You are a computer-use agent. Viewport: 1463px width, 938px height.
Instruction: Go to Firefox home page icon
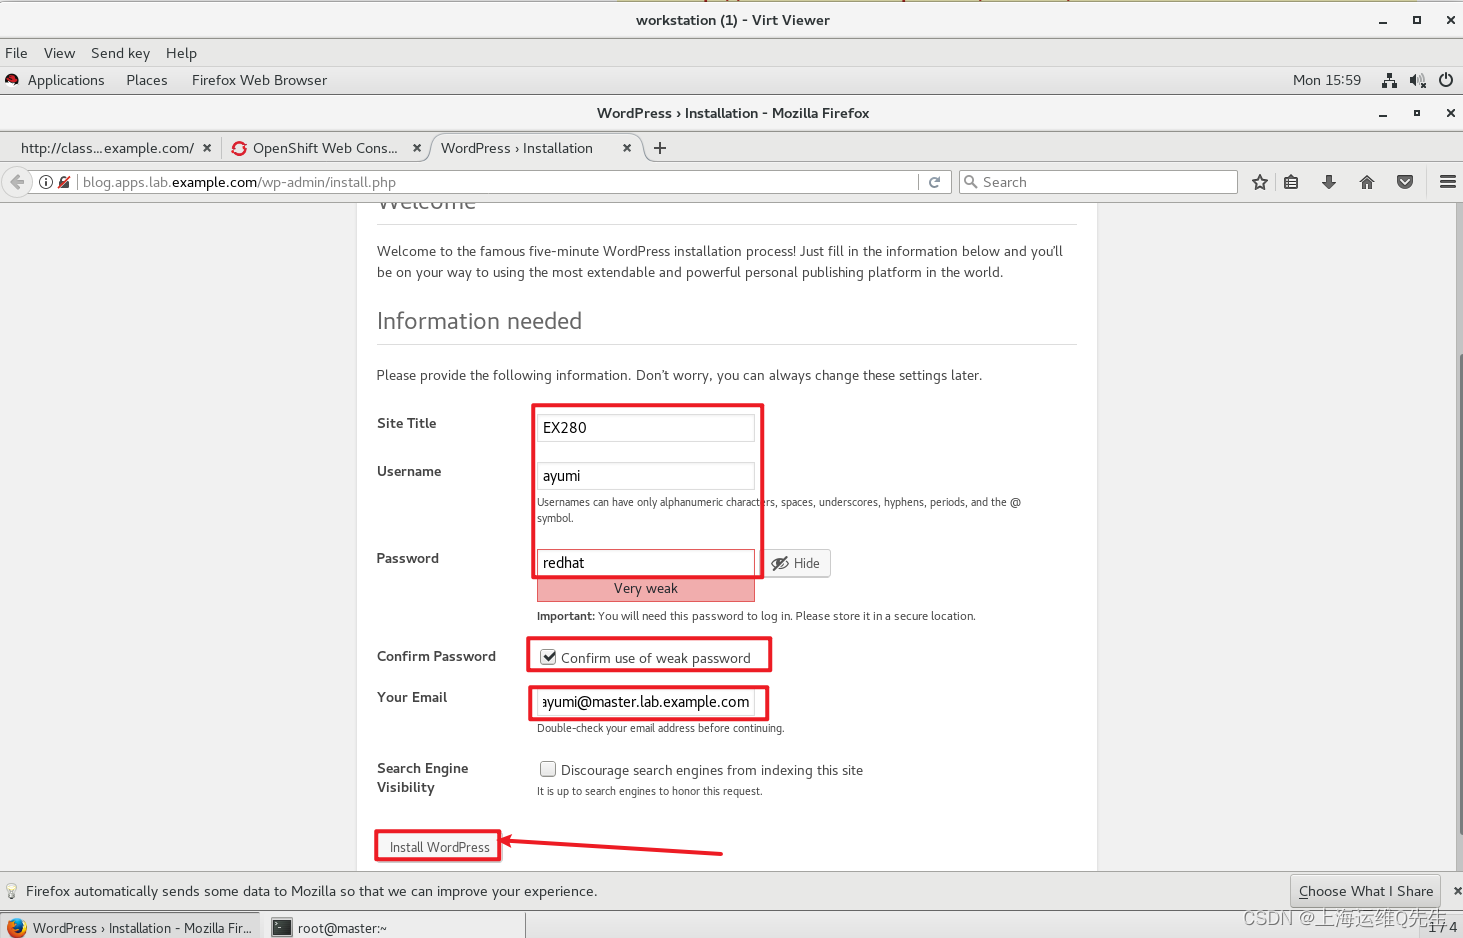pyautogui.click(x=1367, y=182)
